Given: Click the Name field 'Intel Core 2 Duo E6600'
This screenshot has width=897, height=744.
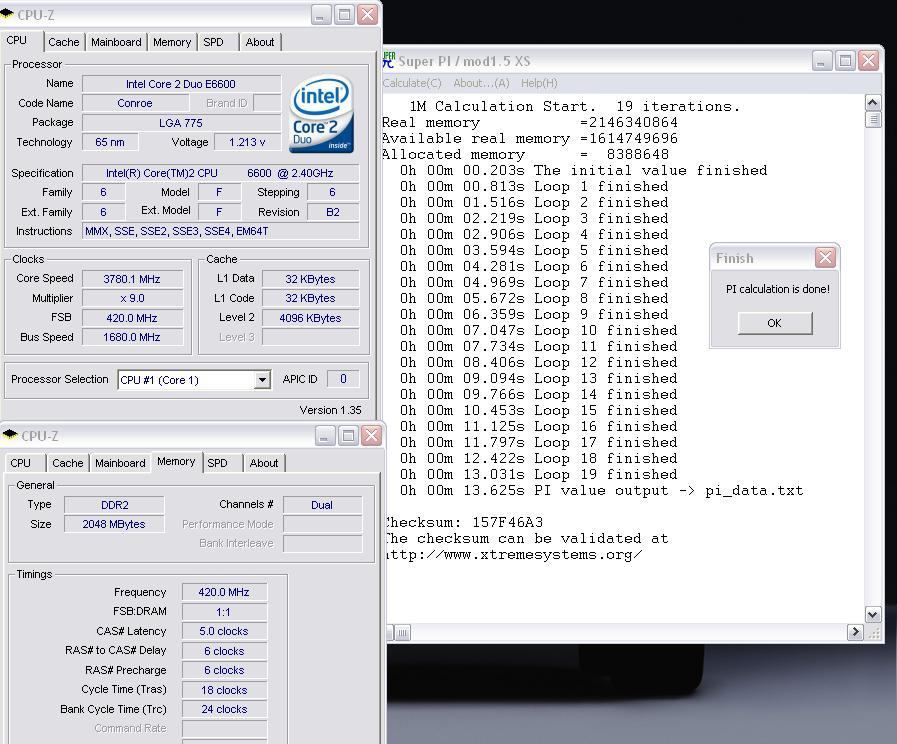Looking at the screenshot, I should [x=181, y=84].
